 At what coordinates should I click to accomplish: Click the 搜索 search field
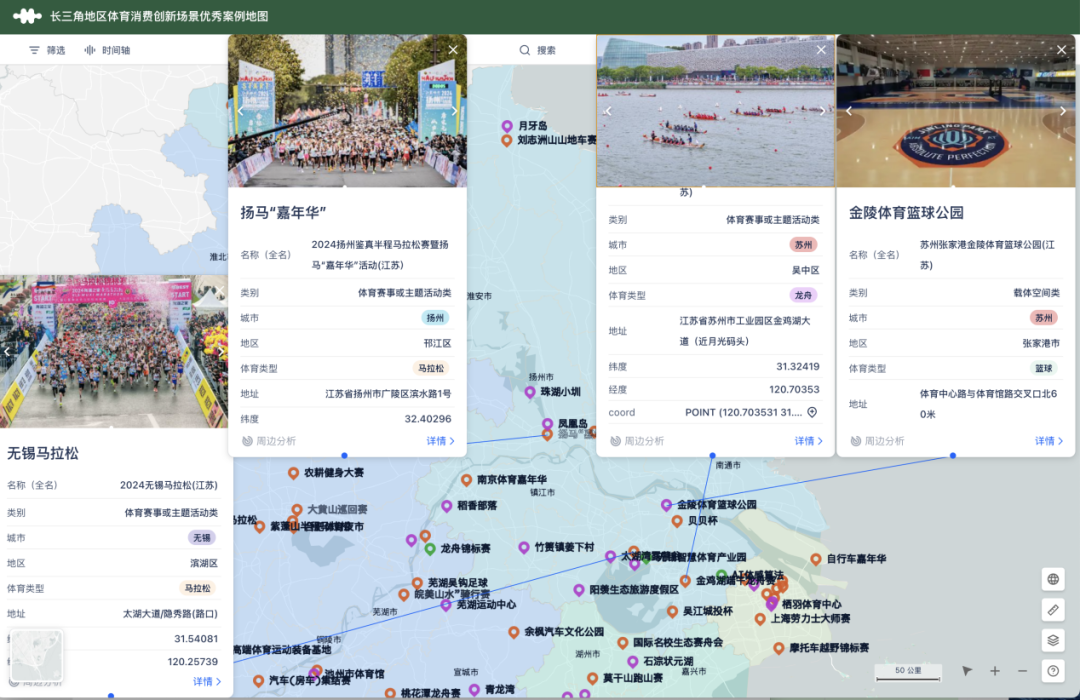537,50
